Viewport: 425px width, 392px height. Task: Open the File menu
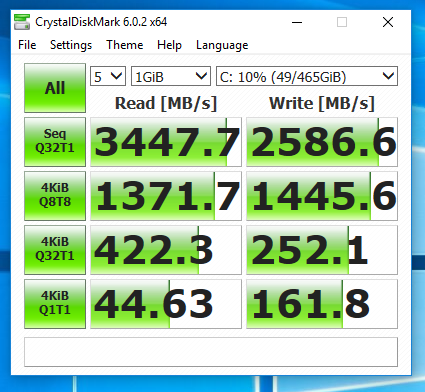[27, 45]
